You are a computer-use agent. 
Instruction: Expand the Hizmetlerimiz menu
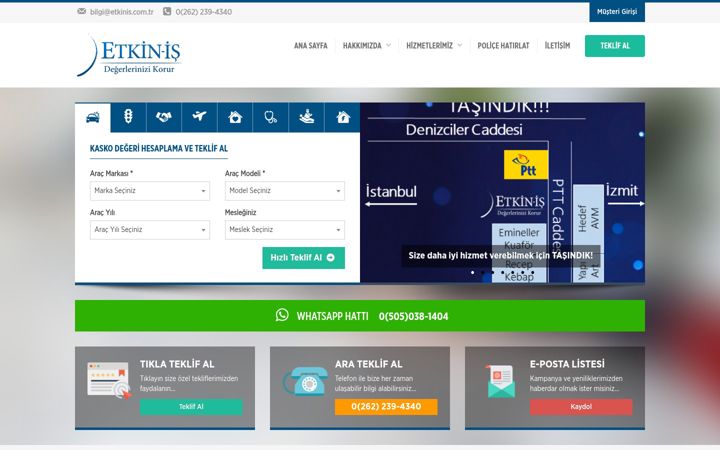434,45
